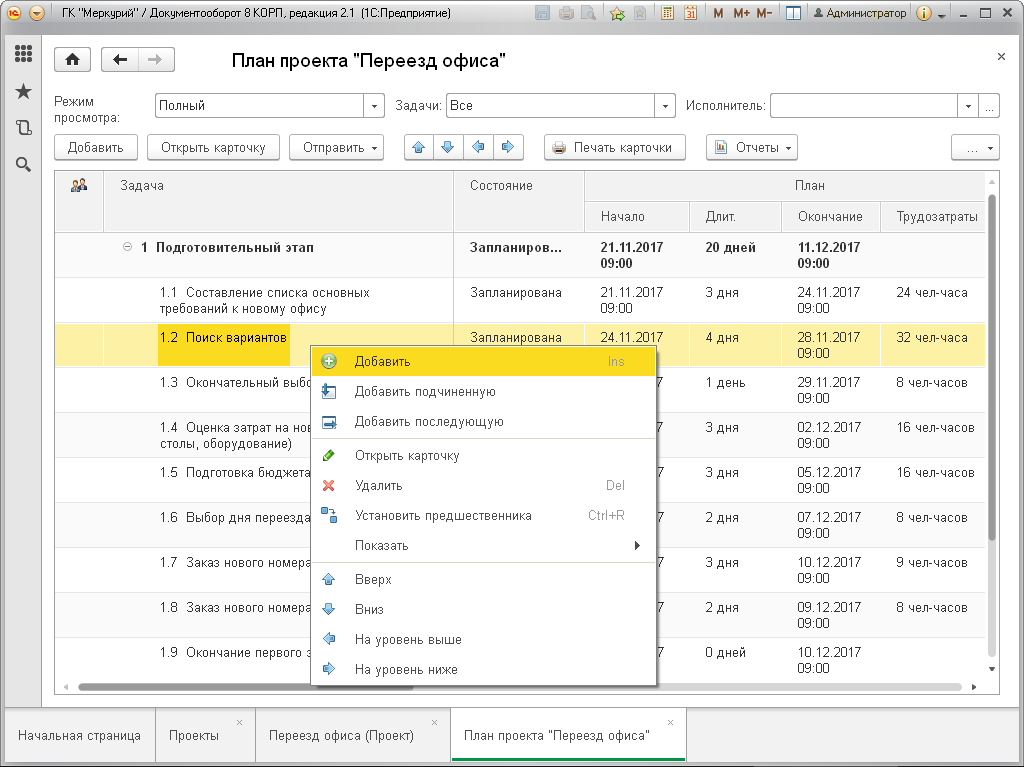The image size is (1024, 767).
Task: Open the Отправить dropdown button
Action: tap(336, 148)
